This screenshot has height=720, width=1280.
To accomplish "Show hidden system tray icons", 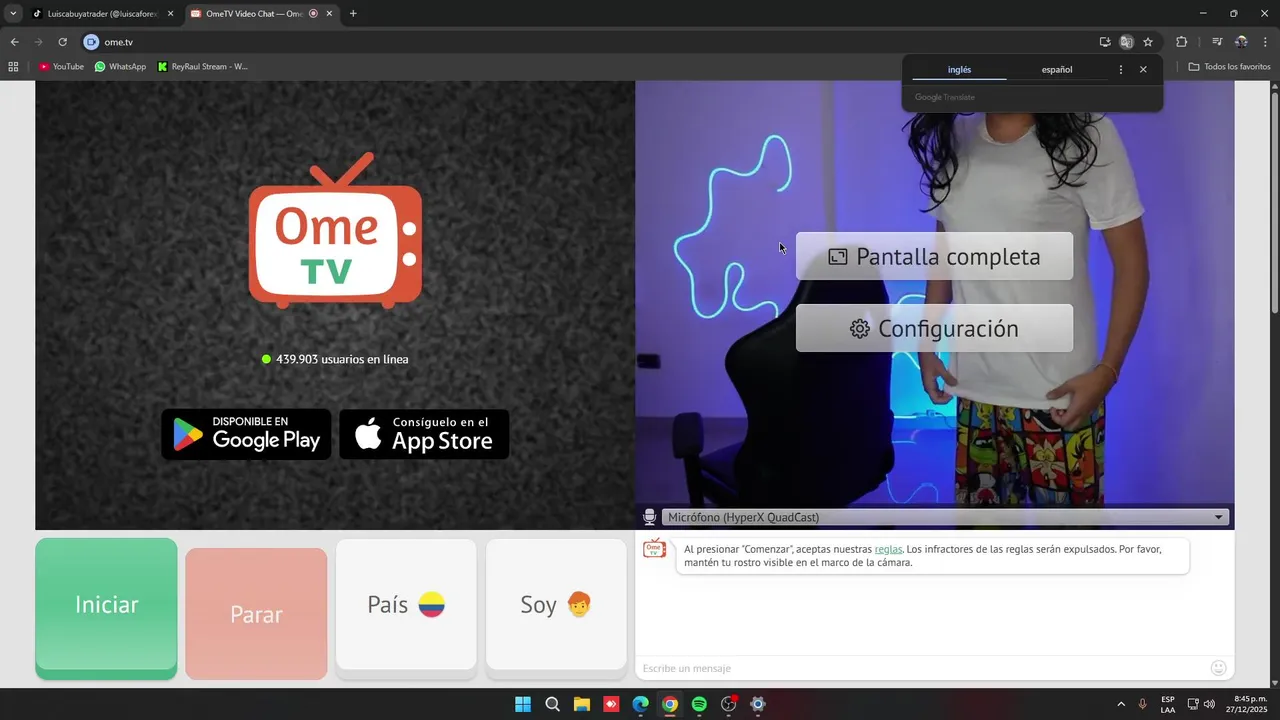I will click(x=1120, y=704).
